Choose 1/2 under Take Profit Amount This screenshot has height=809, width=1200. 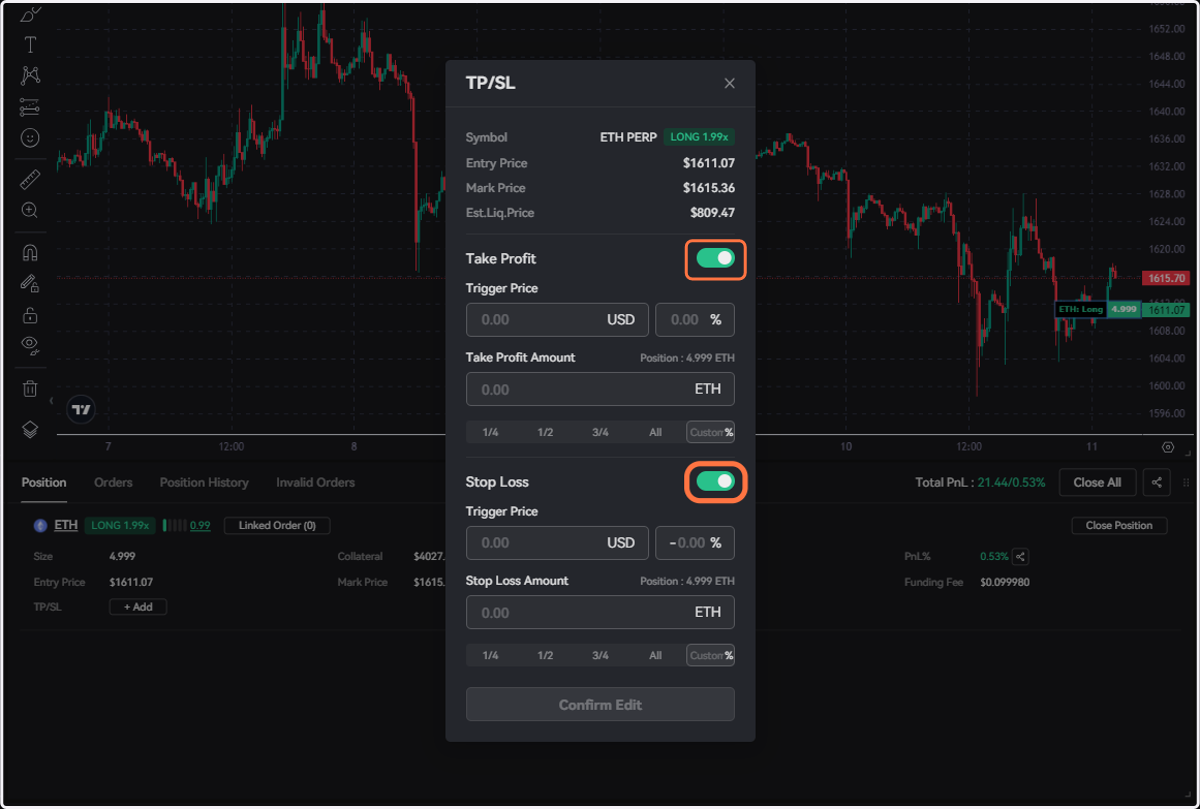tap(545, 432)
